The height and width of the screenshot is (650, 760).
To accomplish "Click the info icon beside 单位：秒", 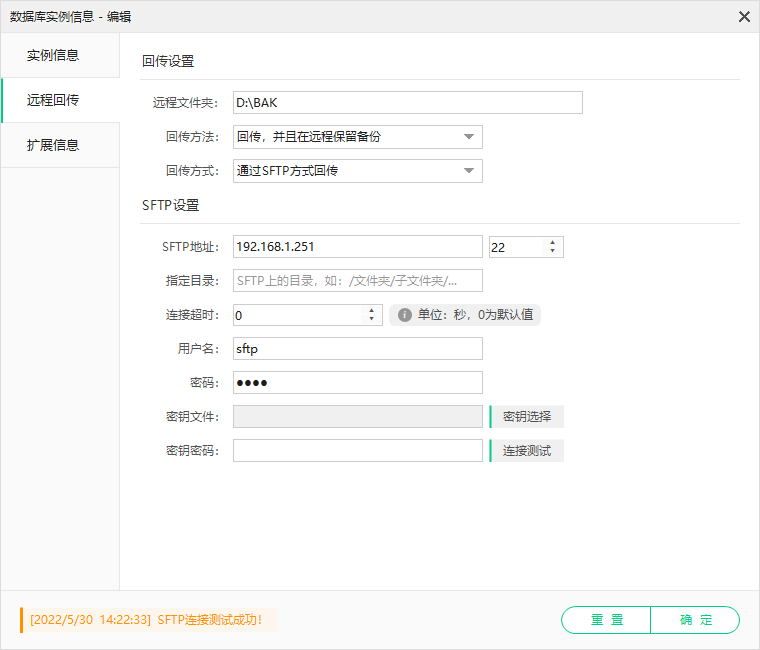I will coord(405,315).
